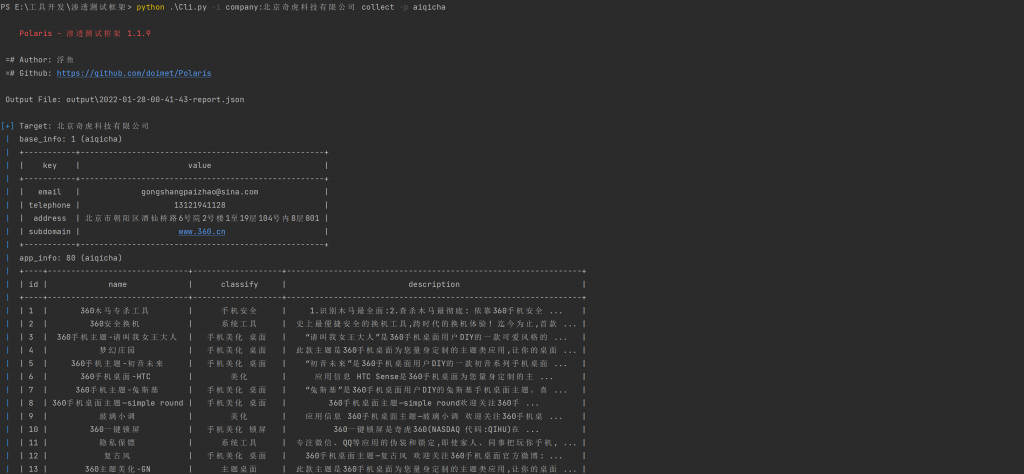
Task: Click app name '360手机主题-初音未来'
Action: pyautogui.click(x=117, y=363)
